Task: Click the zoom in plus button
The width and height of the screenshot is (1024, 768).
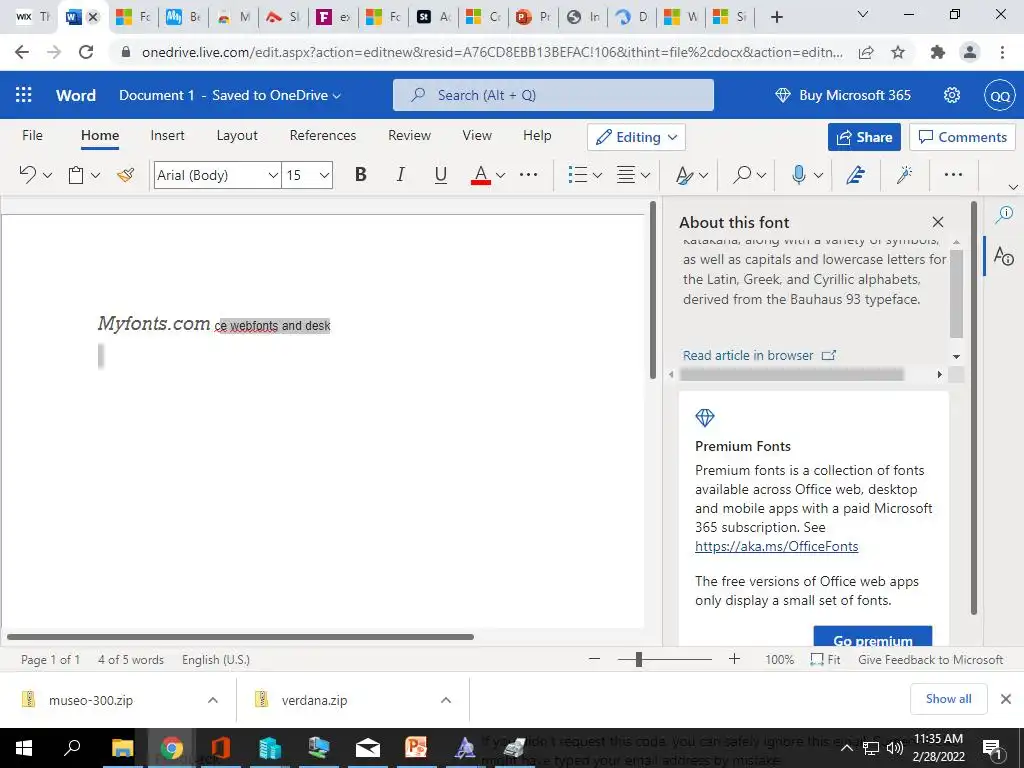Action: (x=734, y=659)
